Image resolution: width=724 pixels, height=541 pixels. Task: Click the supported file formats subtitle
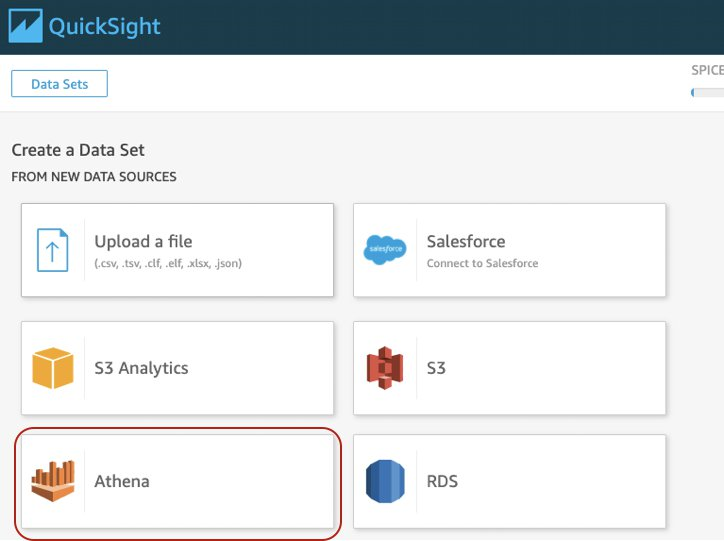[x=168, y=264]
